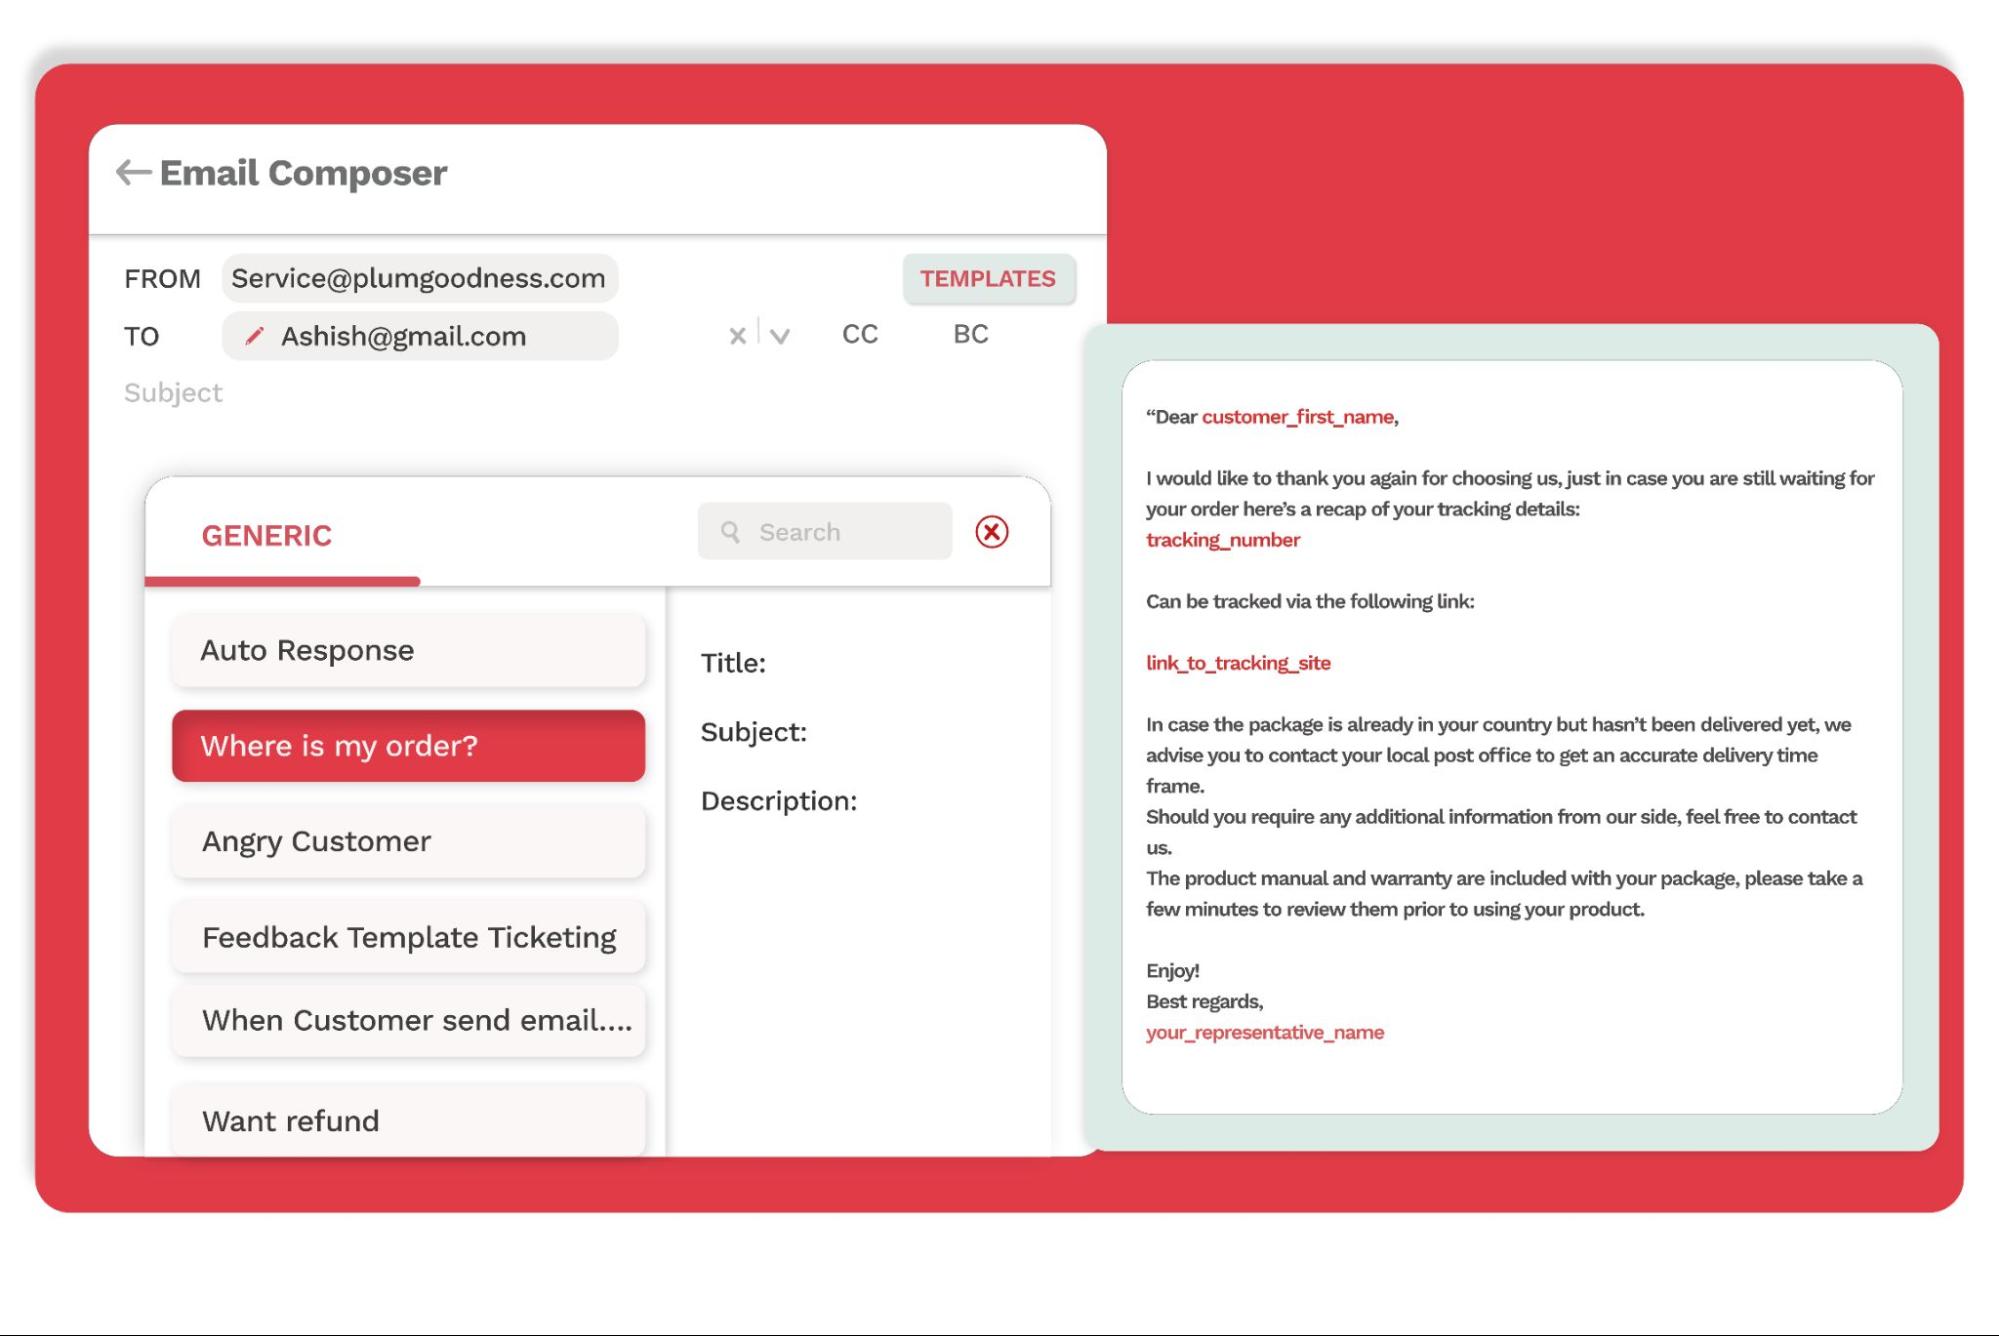This screenshot has height=1336, width=1999.
Task: Choose the Angry Customer template
Action: click(408, 841)
